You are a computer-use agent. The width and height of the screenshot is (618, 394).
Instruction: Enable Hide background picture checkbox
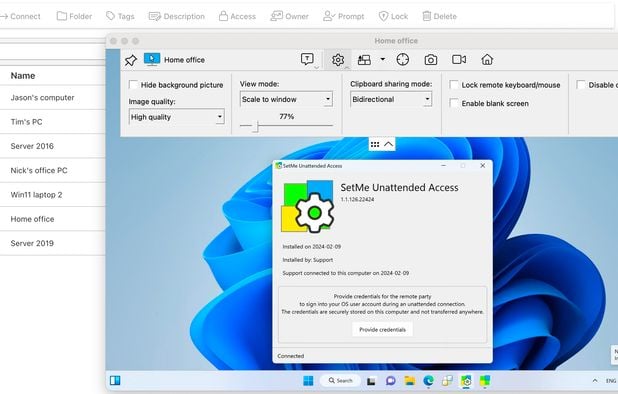coord(133,85)
